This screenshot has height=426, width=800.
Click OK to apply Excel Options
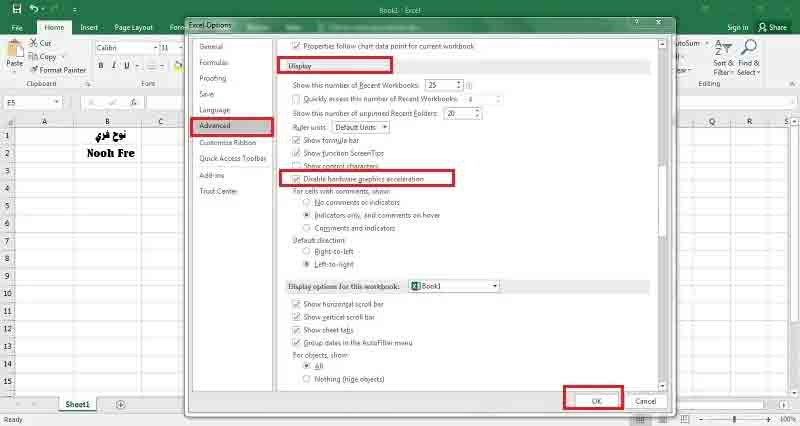click(x=596, y=401)
